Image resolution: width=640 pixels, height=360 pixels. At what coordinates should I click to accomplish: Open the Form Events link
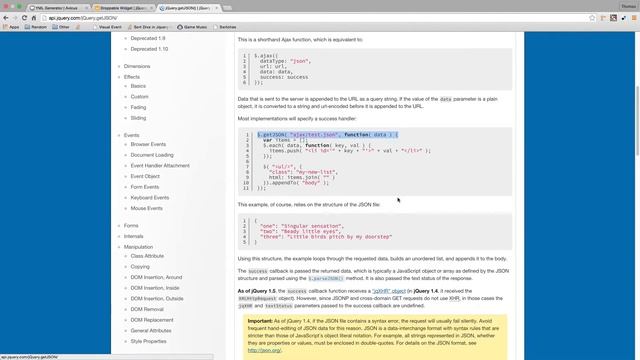(144, 187)
